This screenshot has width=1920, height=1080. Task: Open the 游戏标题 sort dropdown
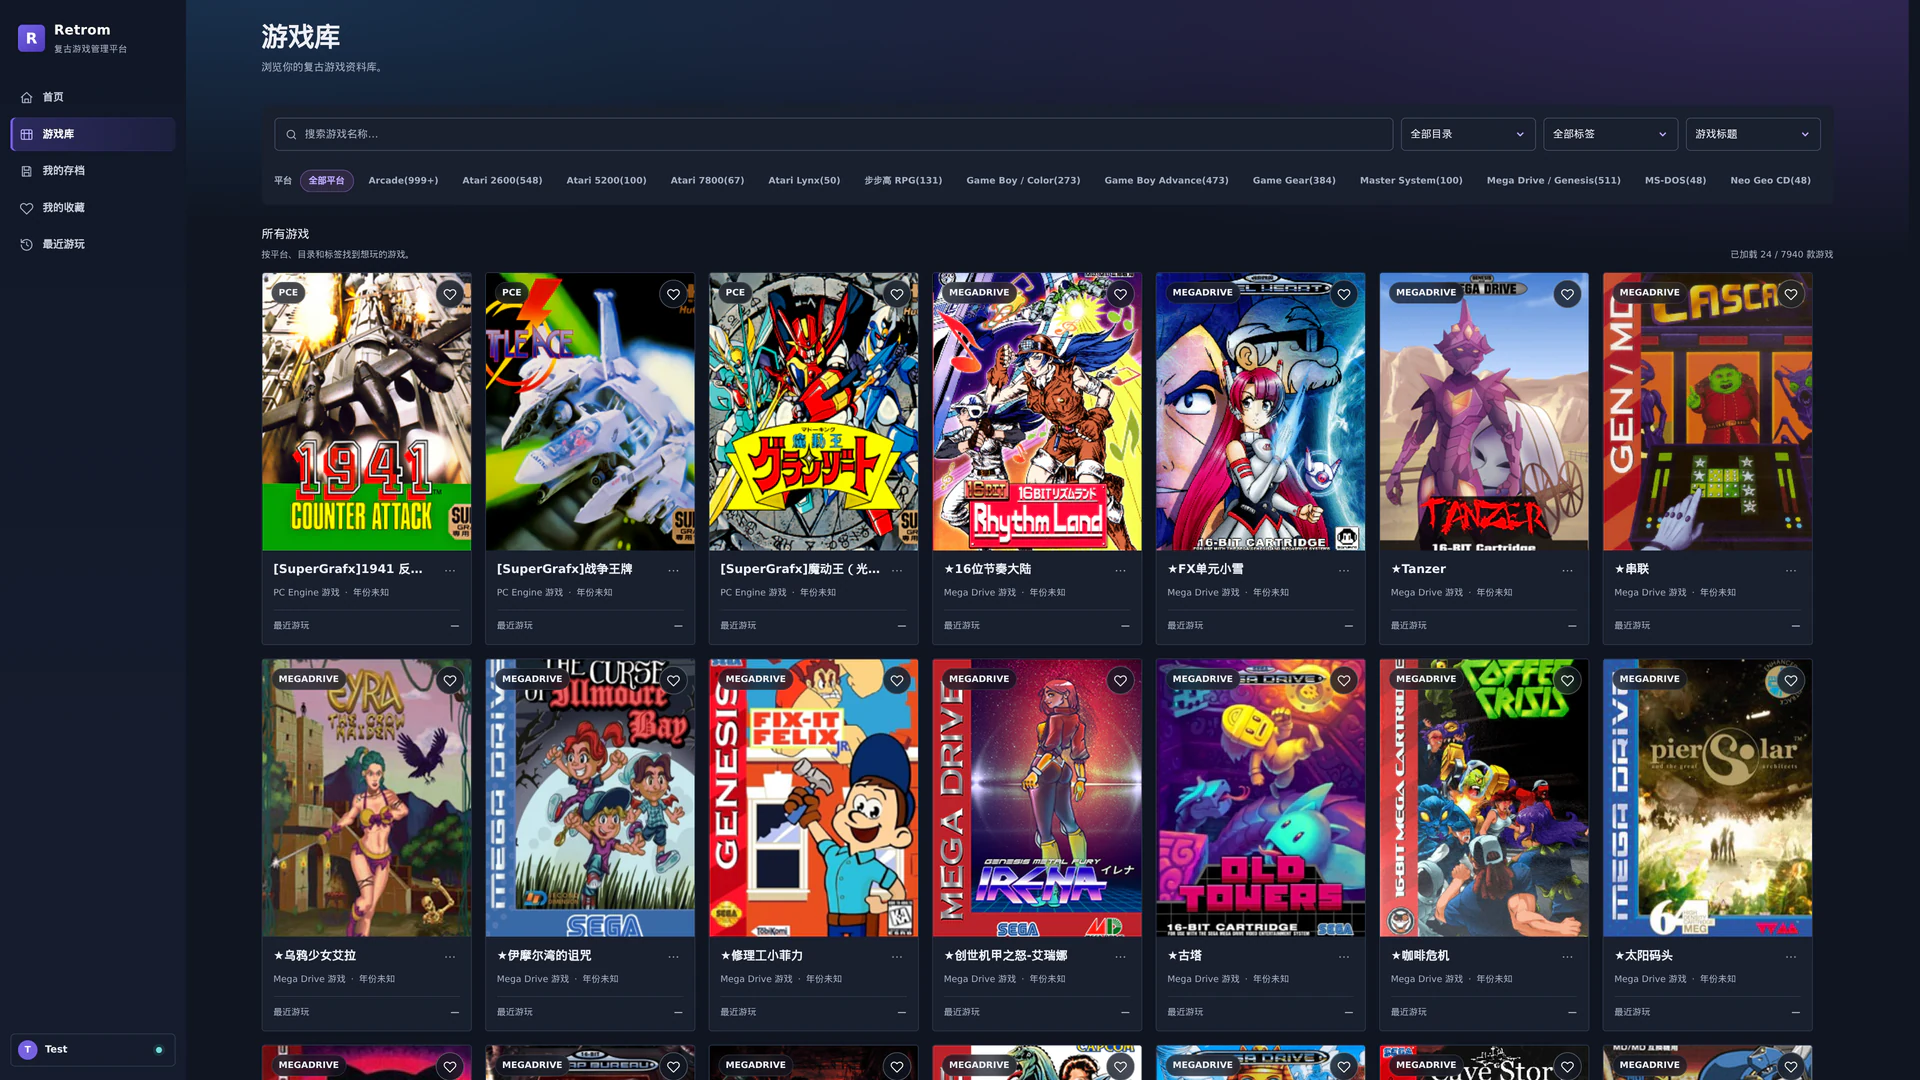[x=1752, y=134]
